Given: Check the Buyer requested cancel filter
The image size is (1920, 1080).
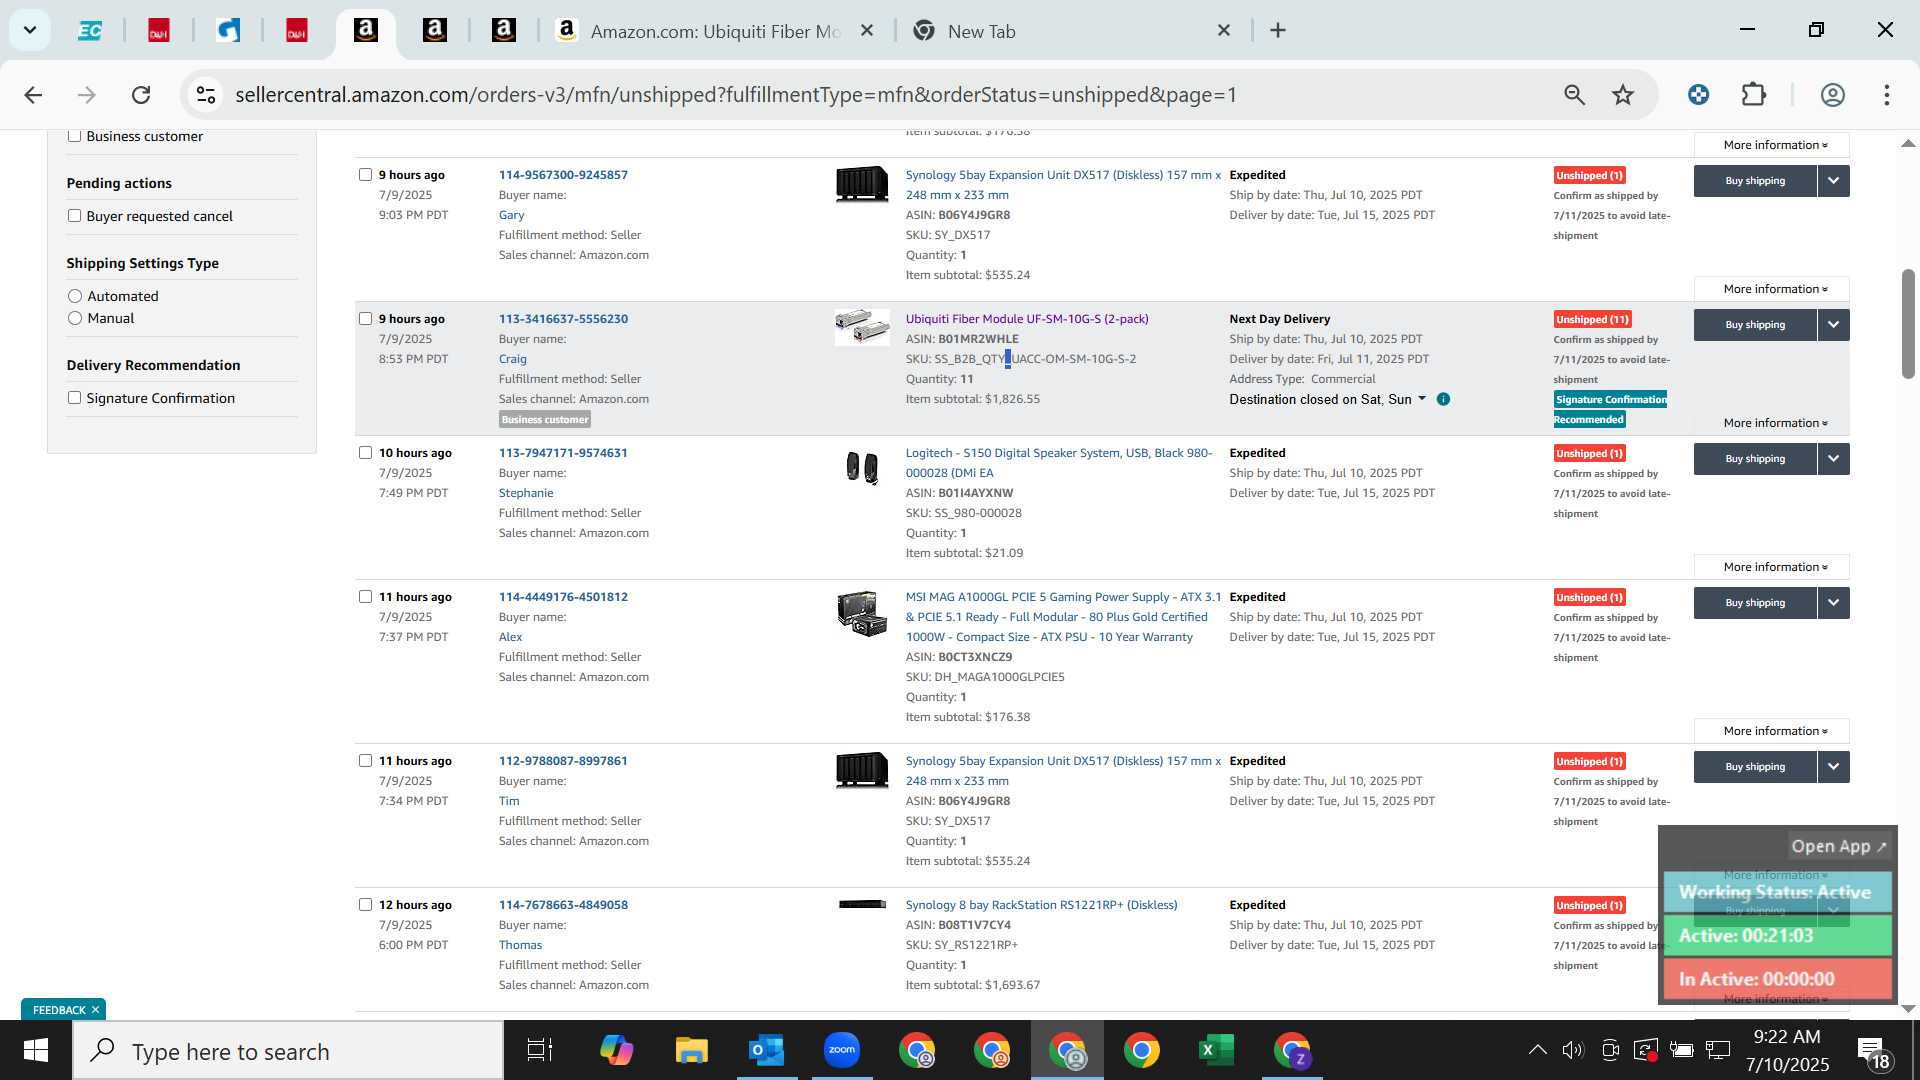Looking at the screenshot, I should (74, 216).
